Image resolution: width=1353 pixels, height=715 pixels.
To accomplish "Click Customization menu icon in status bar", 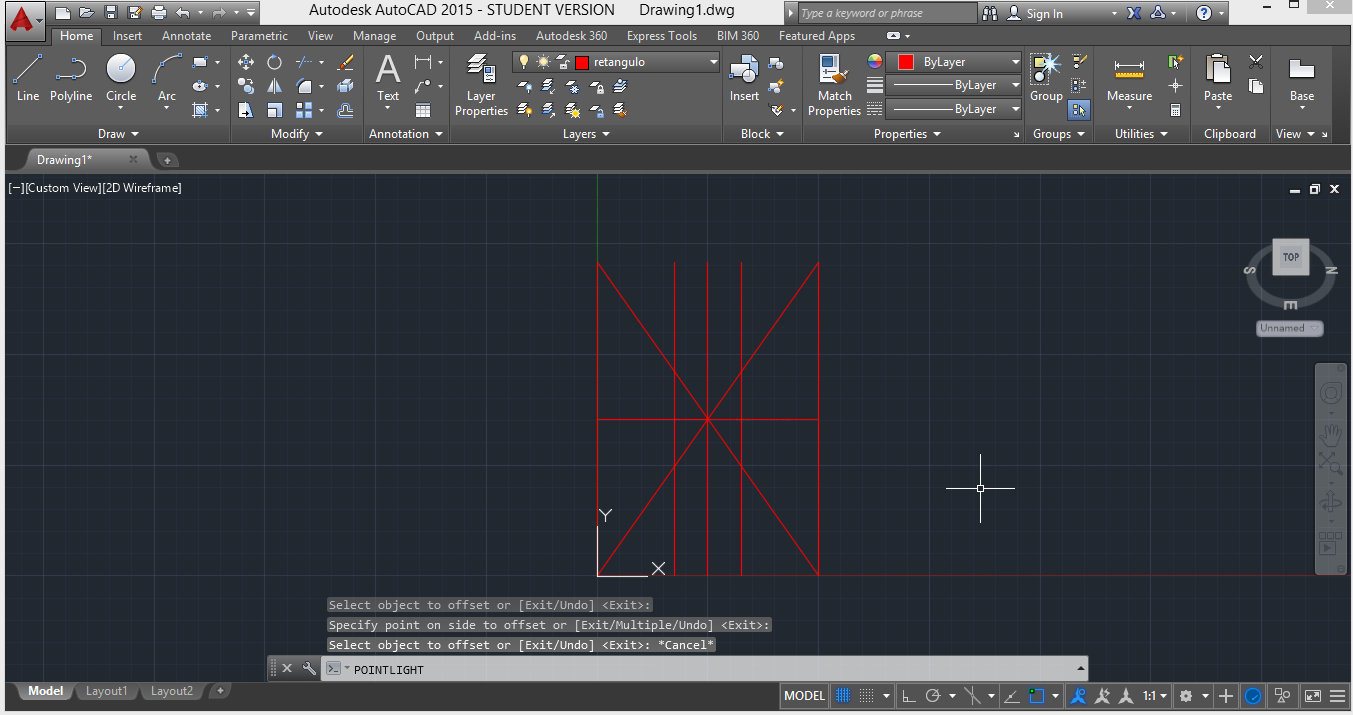I will (1337, 696).
